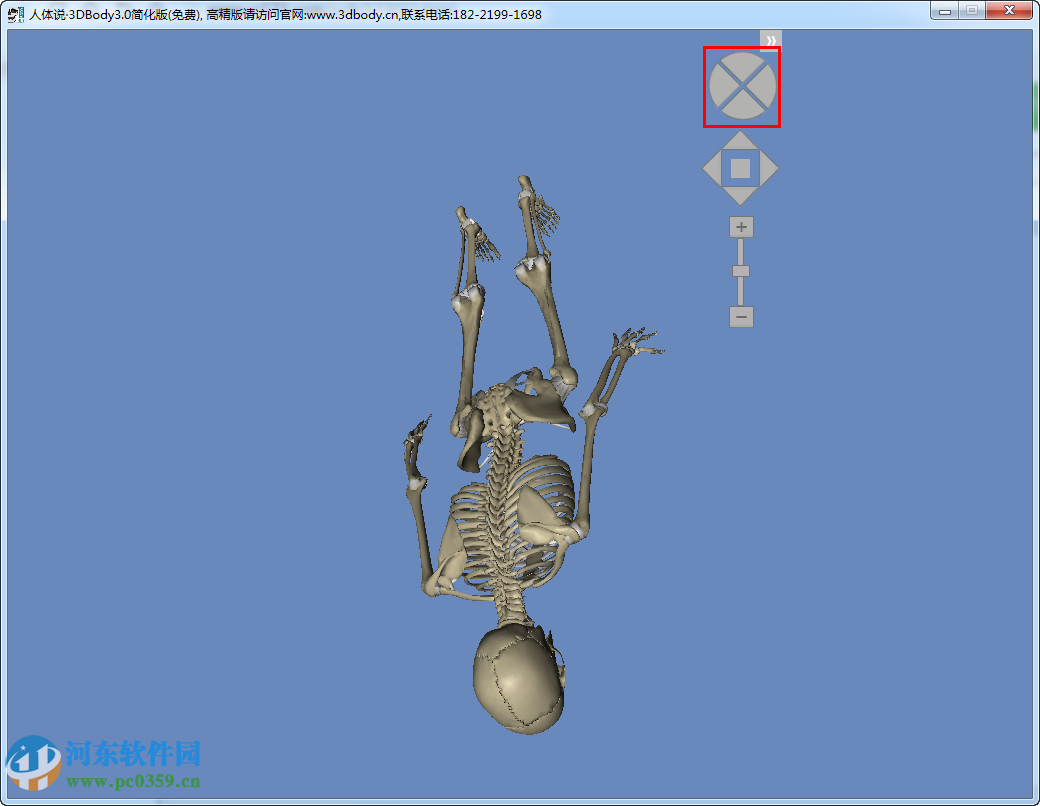This screenshot has width=1040, height=806.
Task: Click the bottom segment of the rotation trackball
Action: pos(742,107)
